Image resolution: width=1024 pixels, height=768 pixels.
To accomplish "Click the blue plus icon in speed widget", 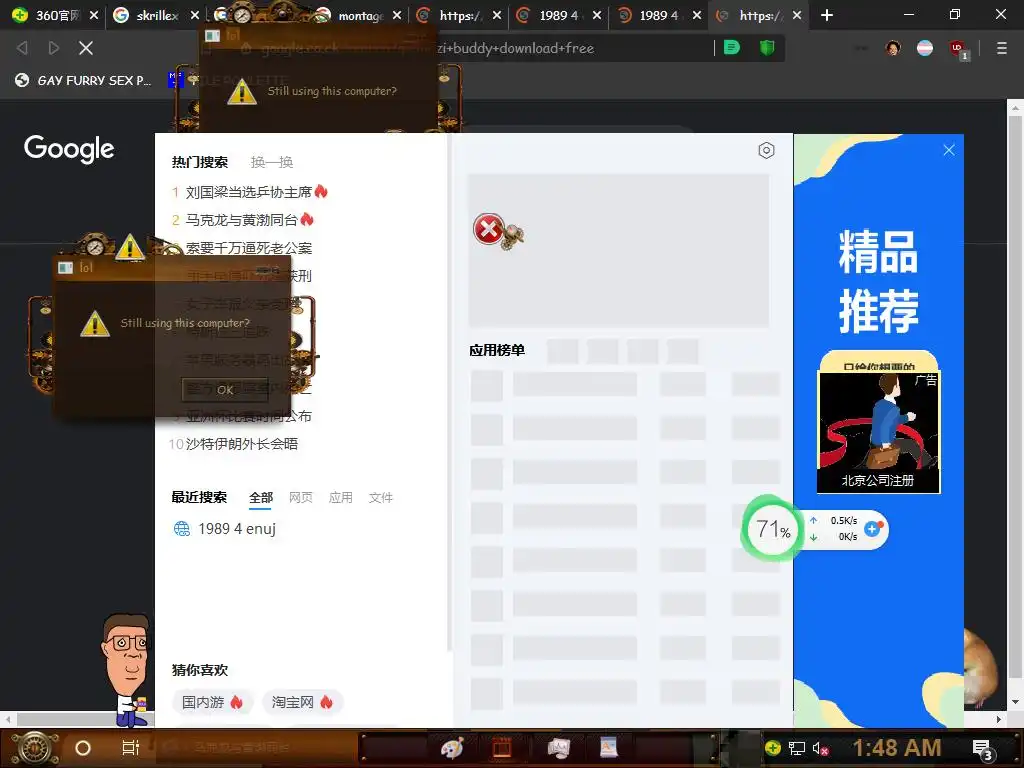I will pyautogui.click(x=872, y=528).
